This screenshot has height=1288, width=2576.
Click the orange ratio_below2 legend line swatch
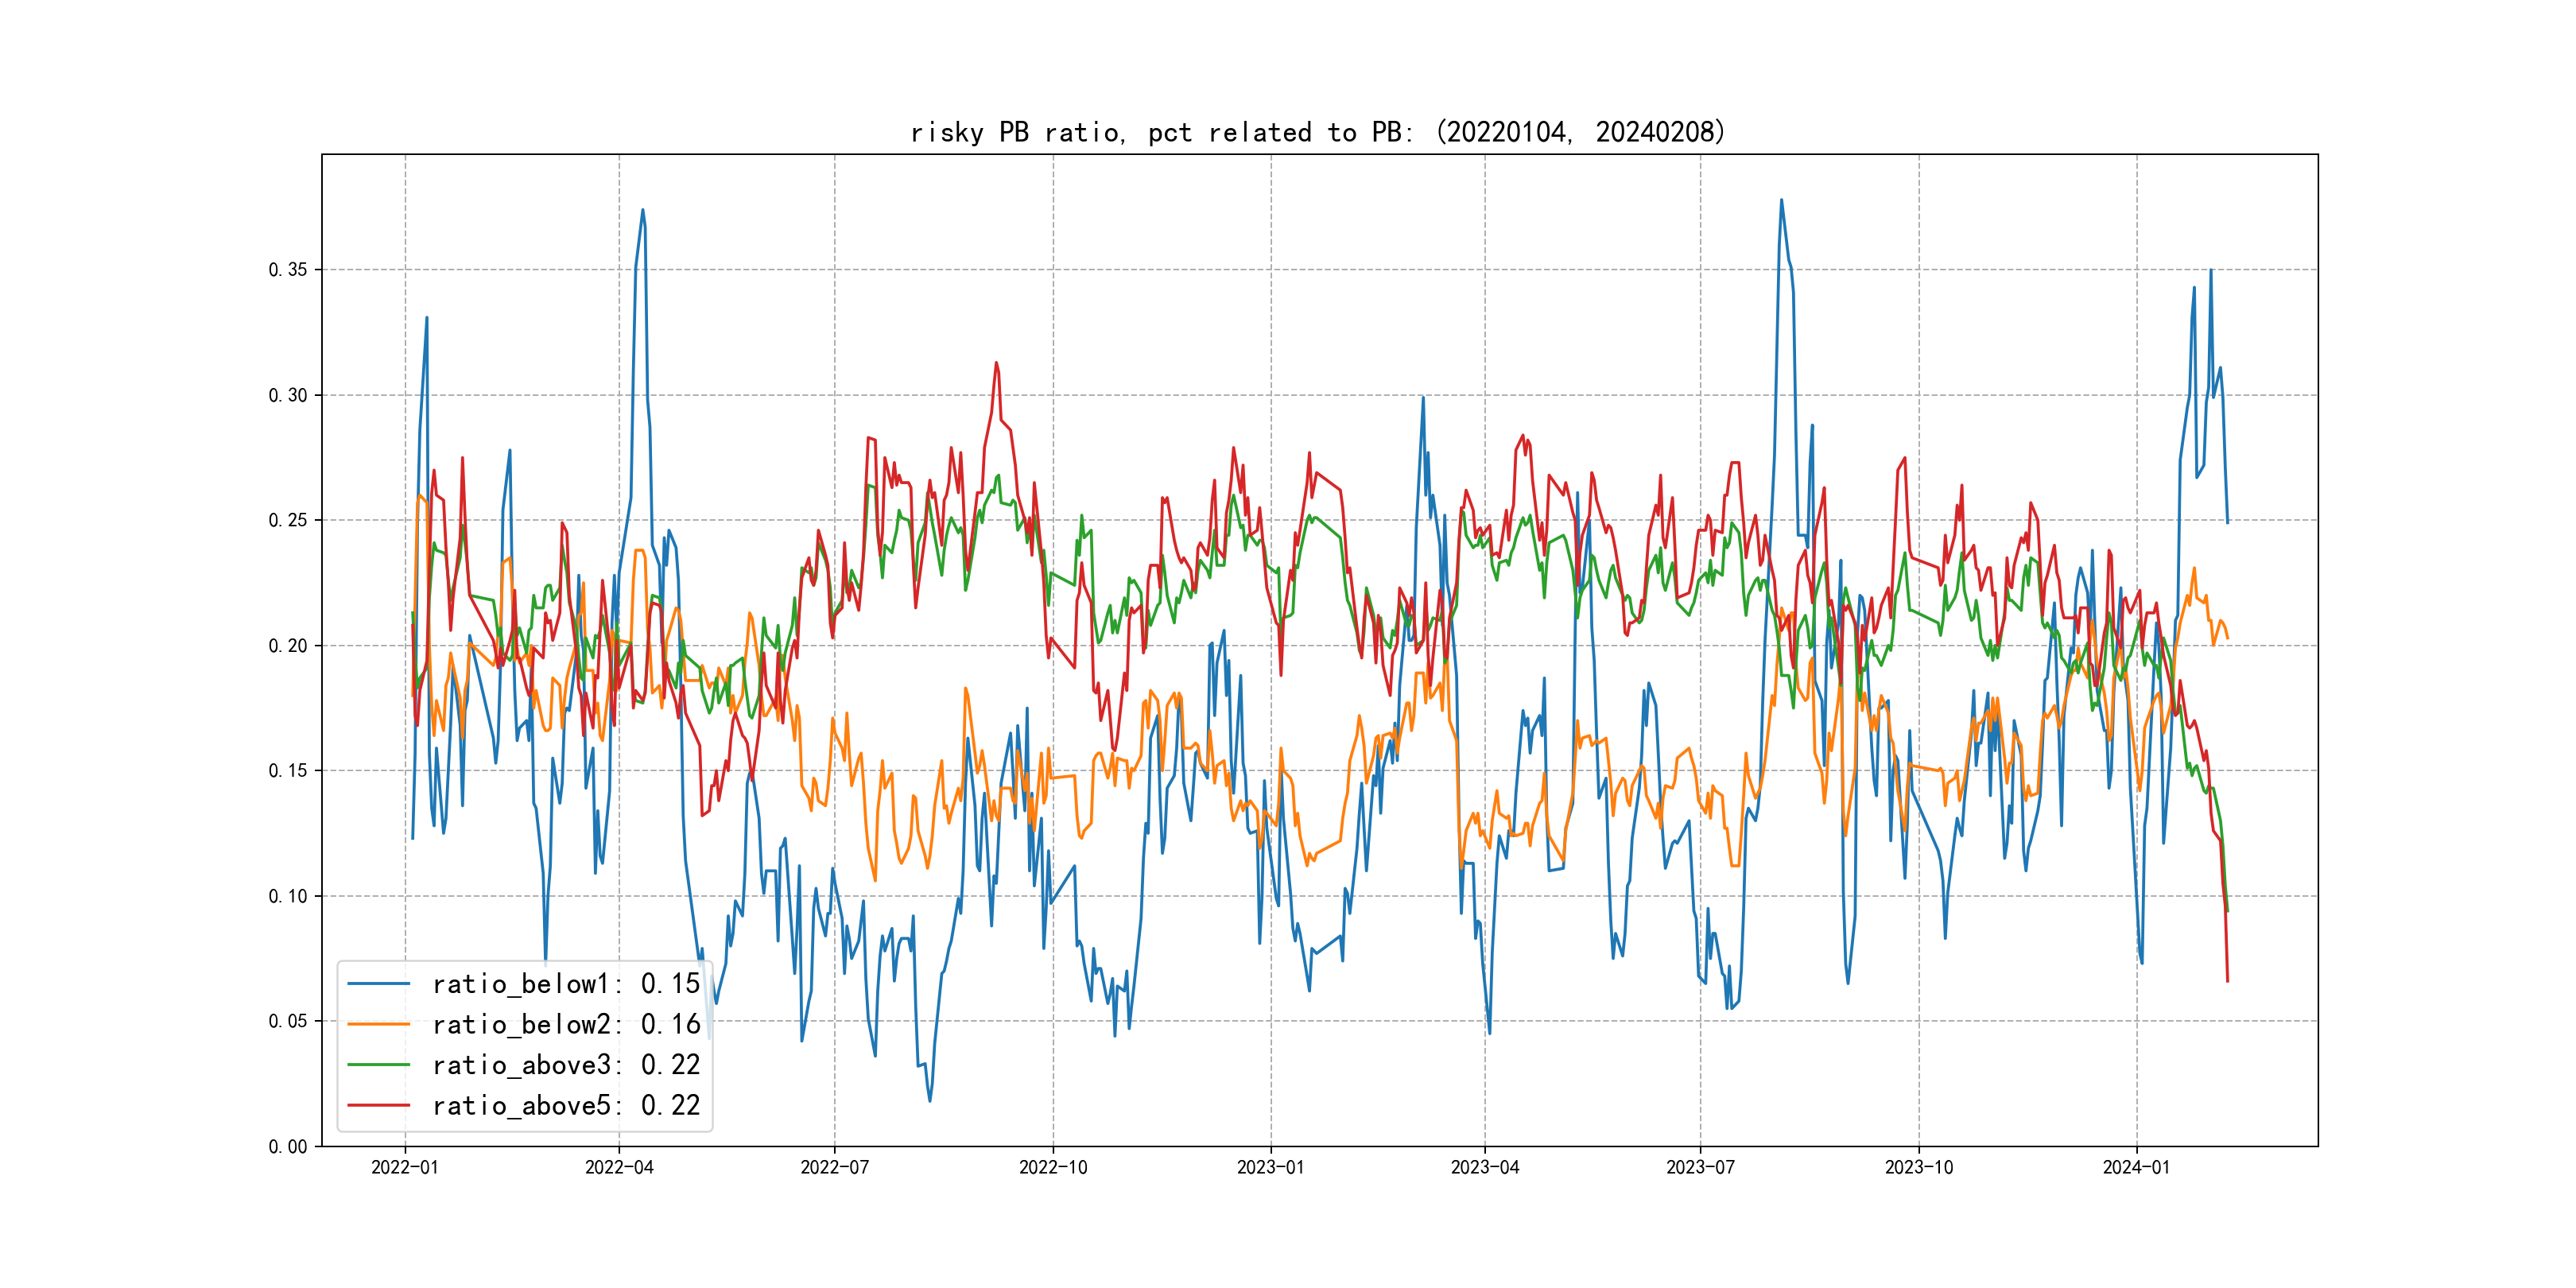point(378,1024)
